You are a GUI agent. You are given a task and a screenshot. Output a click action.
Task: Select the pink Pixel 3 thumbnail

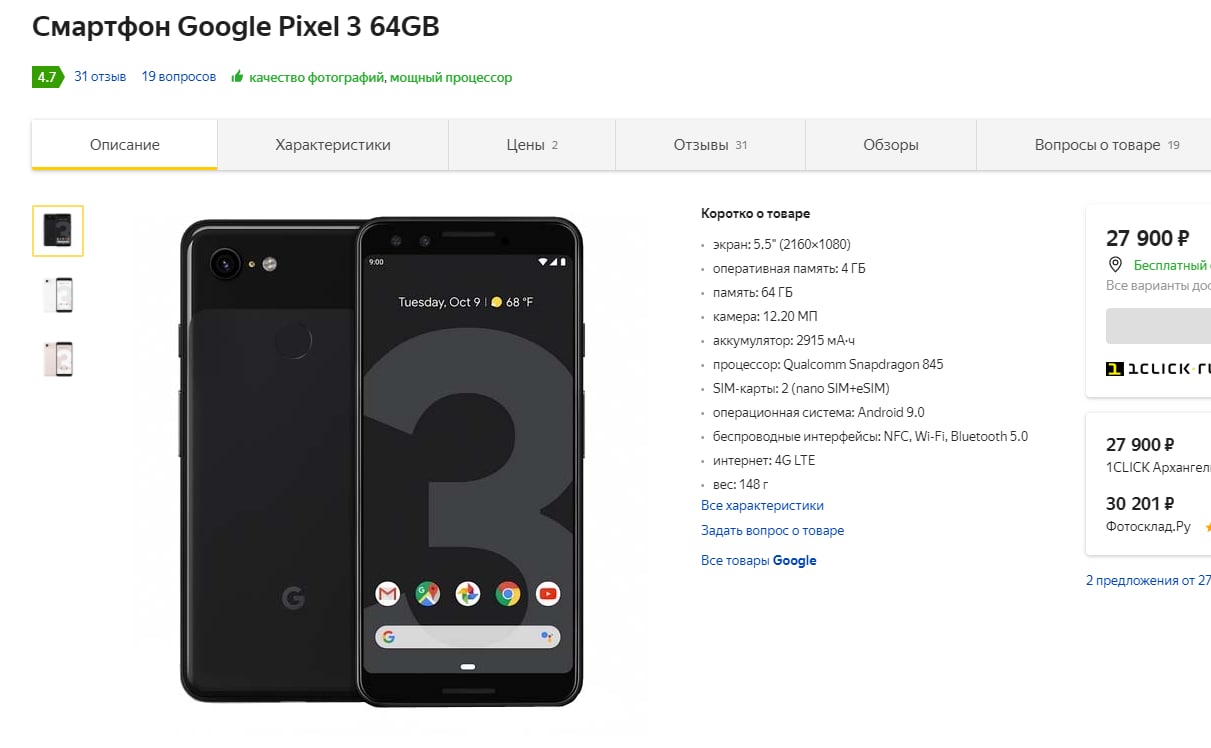pyautogui.click(x=58, y=359)
